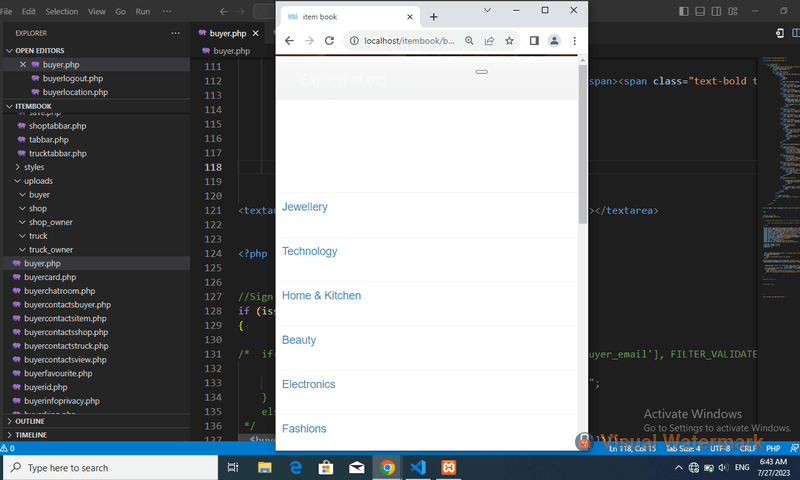Open buyerchatroom.php file
The height and width of the screenshot is (480, 800).
[60, 291]
